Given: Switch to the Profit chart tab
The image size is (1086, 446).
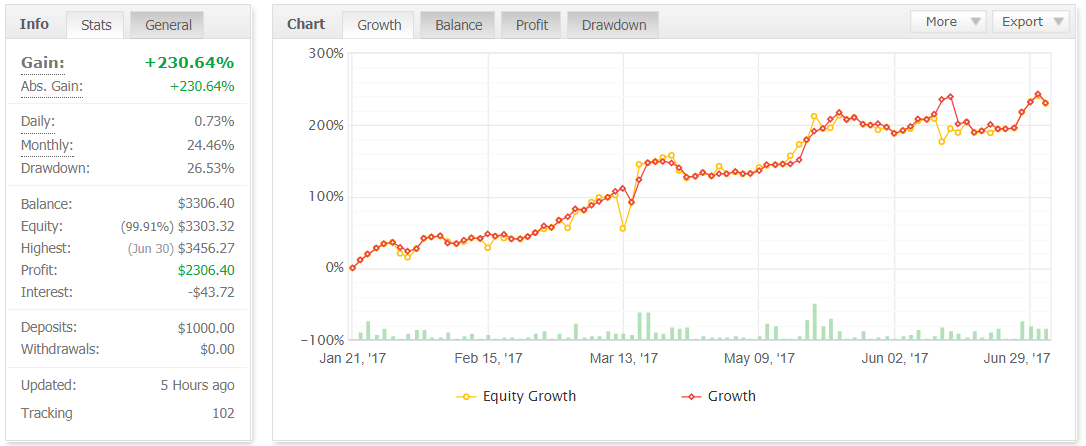Looking at the screenshot, I should pos(532,25).
